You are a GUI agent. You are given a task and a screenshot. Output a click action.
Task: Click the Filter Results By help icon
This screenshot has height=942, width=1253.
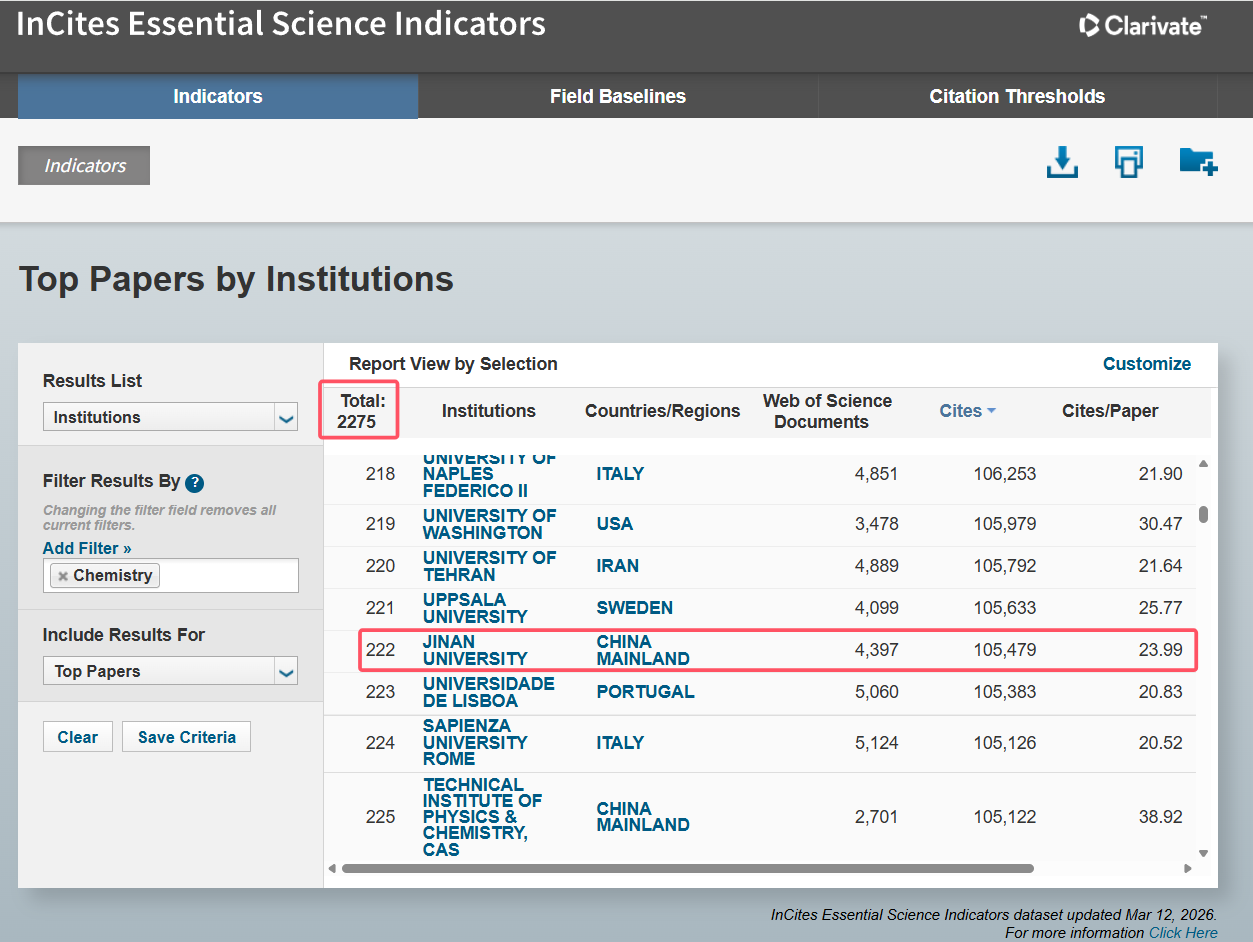[x=195, y=483]
